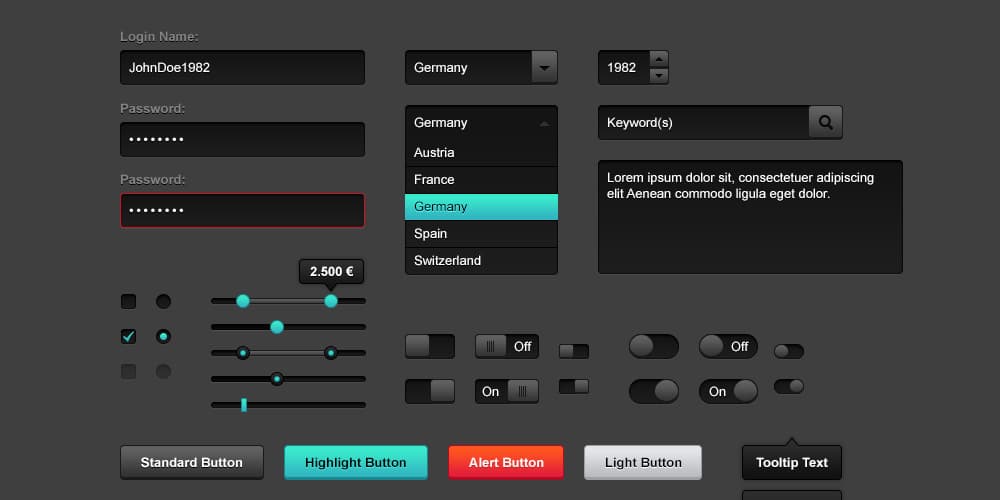Image resolution: width=1000 pixels, height=500 pixels.
Task: Choose highlighted Germany option in list
Action: point(482,207)
